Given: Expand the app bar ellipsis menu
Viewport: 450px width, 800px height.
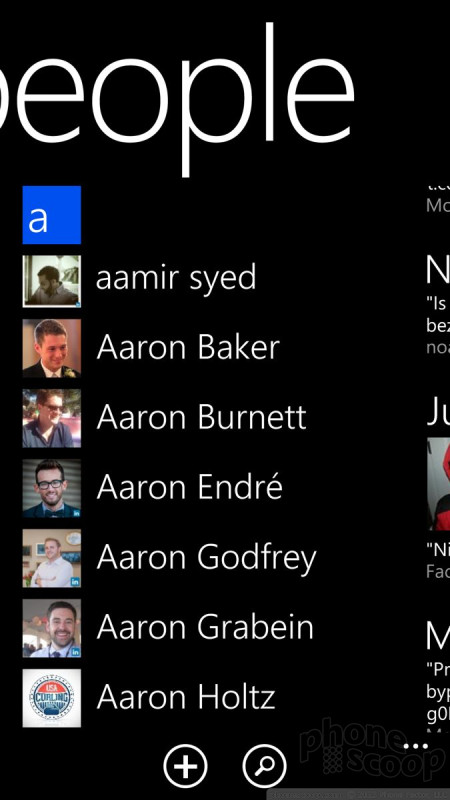Looking at the screenshot, I should 416,746.
